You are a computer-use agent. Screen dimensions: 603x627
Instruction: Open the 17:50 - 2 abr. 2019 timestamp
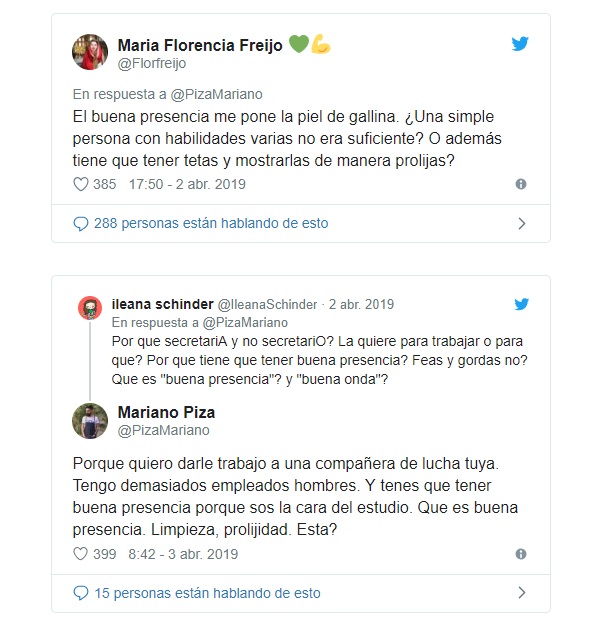click(184, 185)
